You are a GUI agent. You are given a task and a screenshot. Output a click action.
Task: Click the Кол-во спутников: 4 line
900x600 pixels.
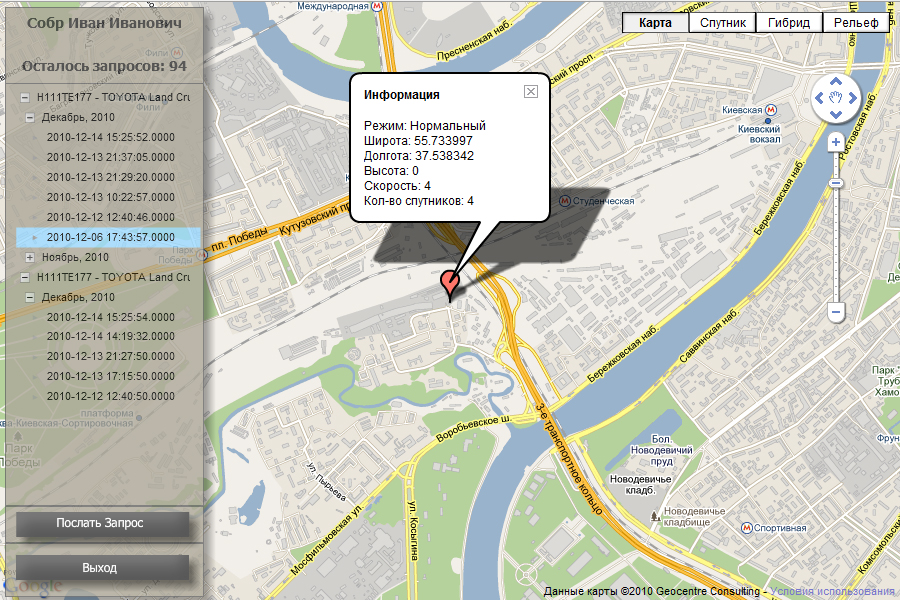[419, 201]
